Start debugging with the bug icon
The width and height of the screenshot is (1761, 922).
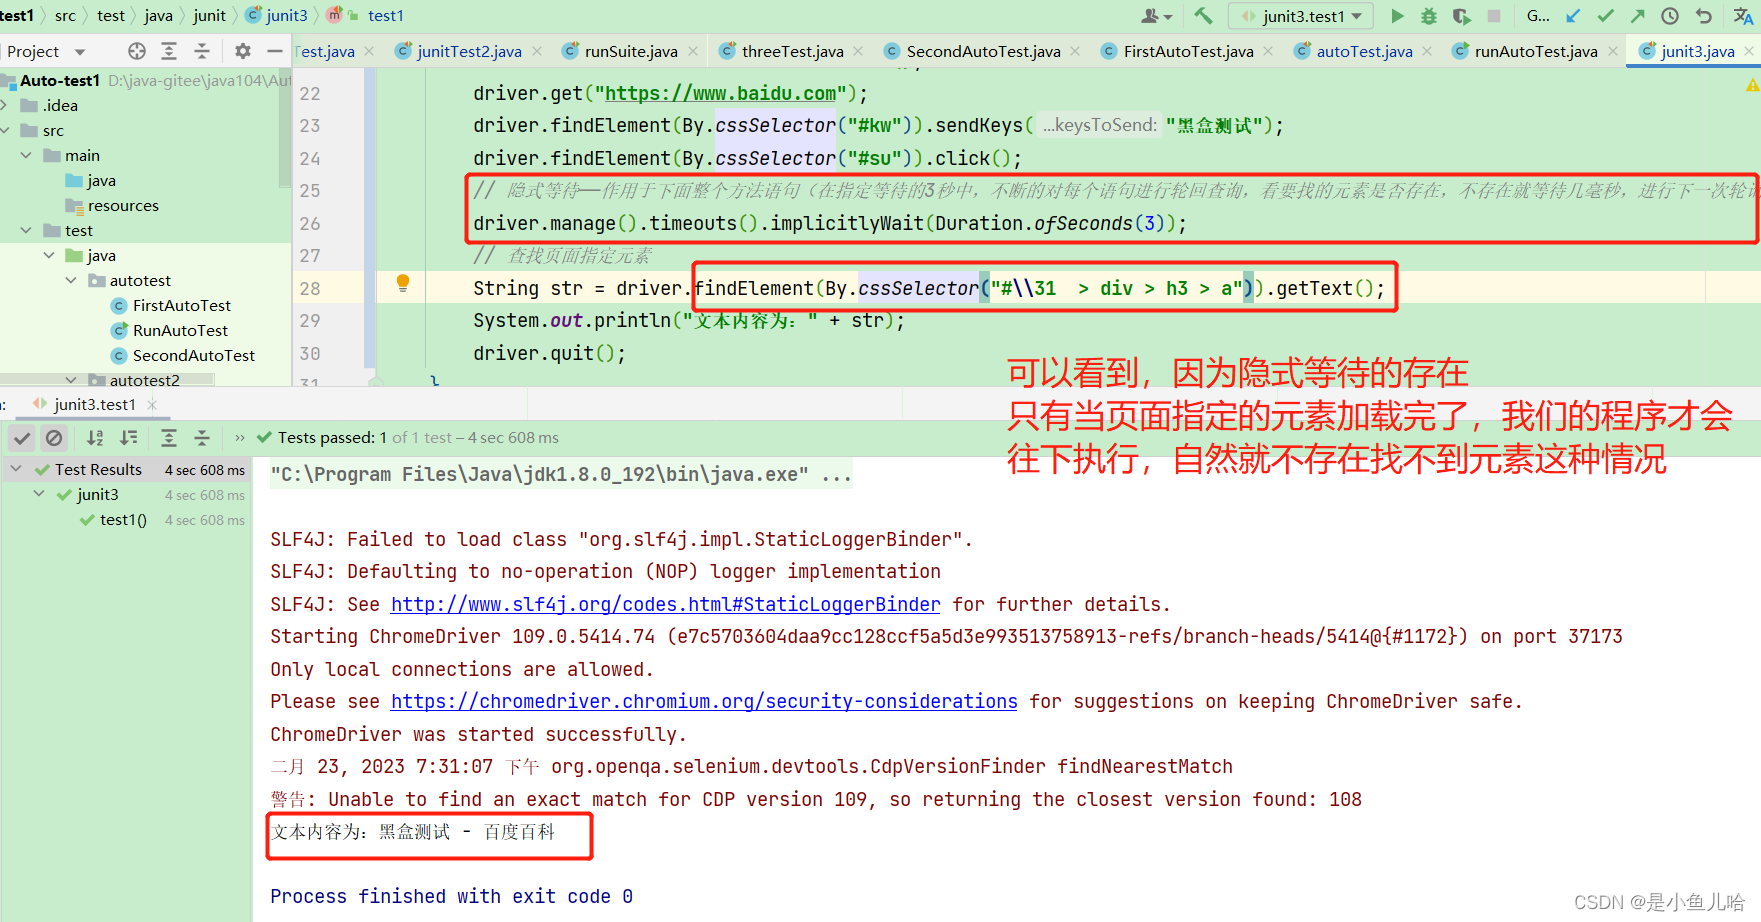click(1429, 16)
